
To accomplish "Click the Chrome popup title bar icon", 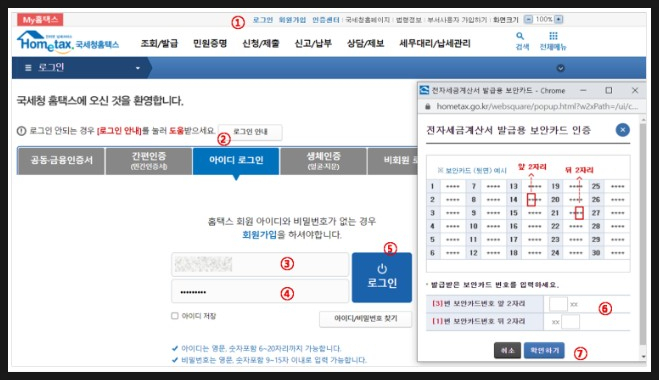I will click(424, 90).
